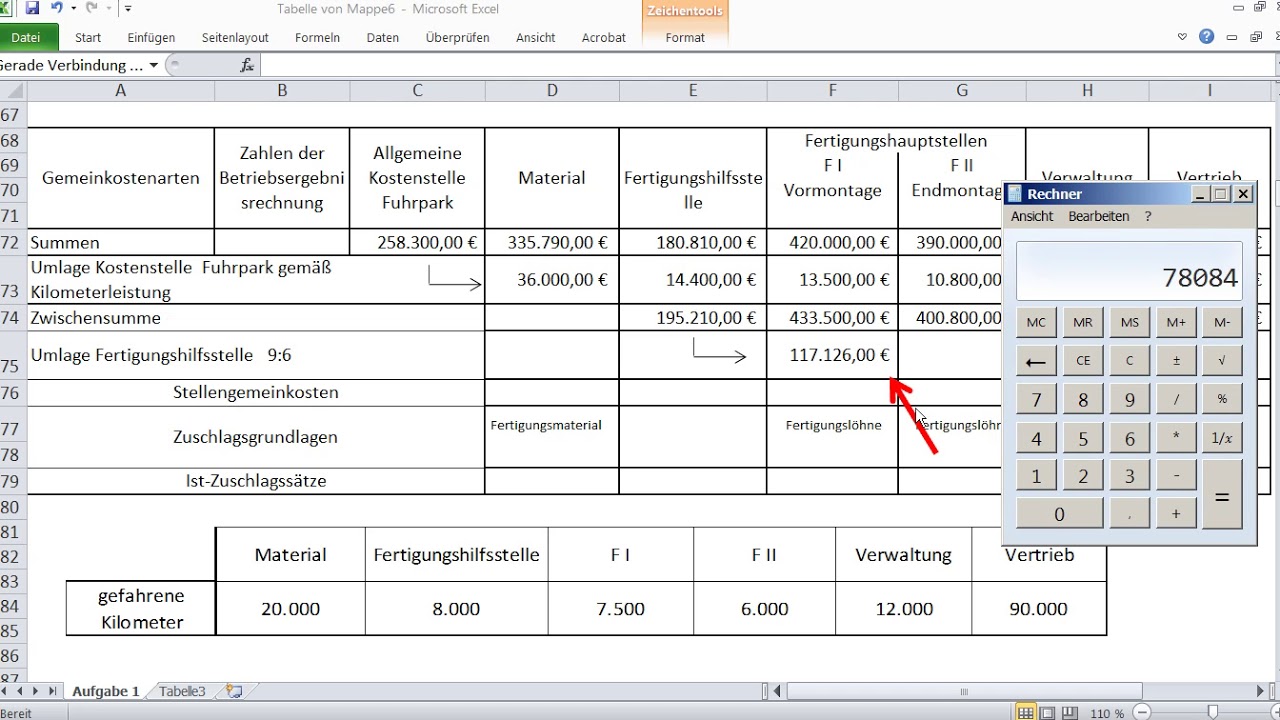This screenshot has width=1280, height=720.
Task: Click the equals = button in Rechner
Action: [1222, 495]
